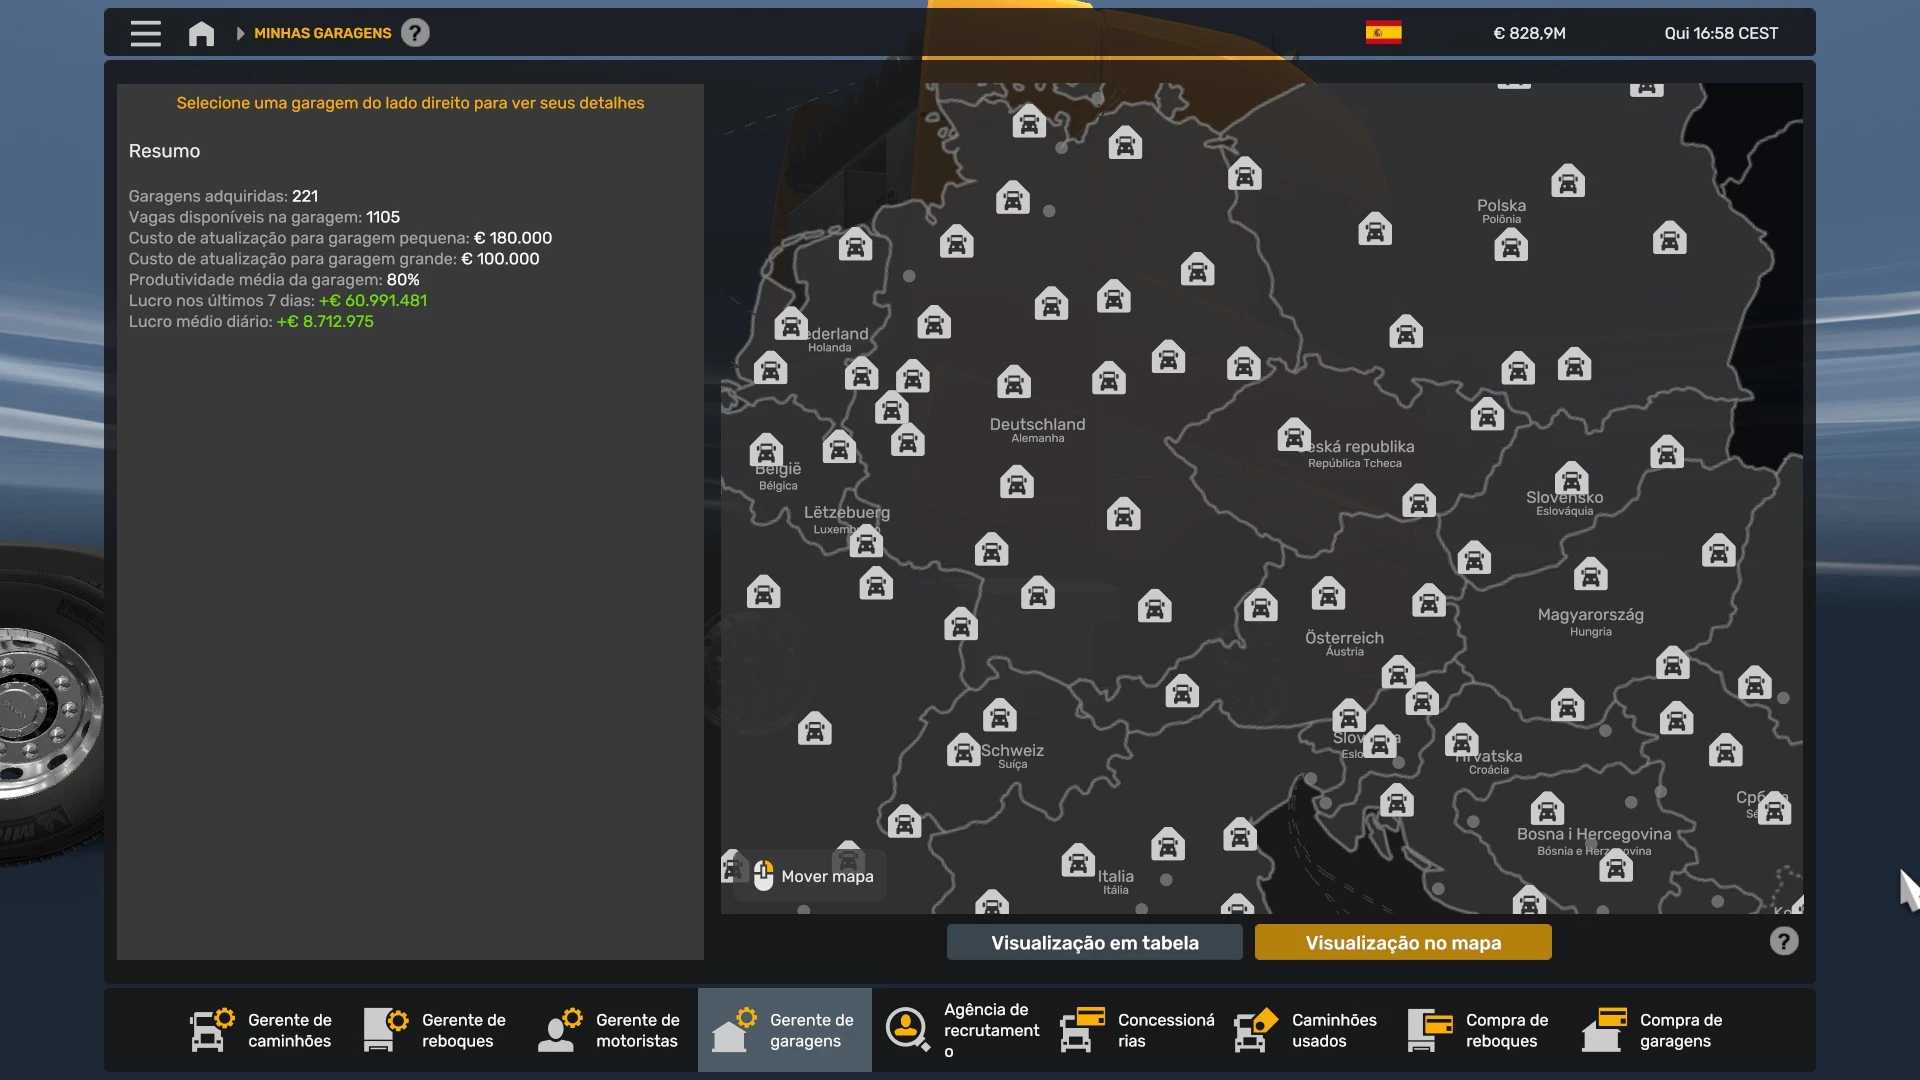Open Gerente de caminhões
Image resolution: width=1920 pixels, height=1080 pixels.
coord(262,1030)
